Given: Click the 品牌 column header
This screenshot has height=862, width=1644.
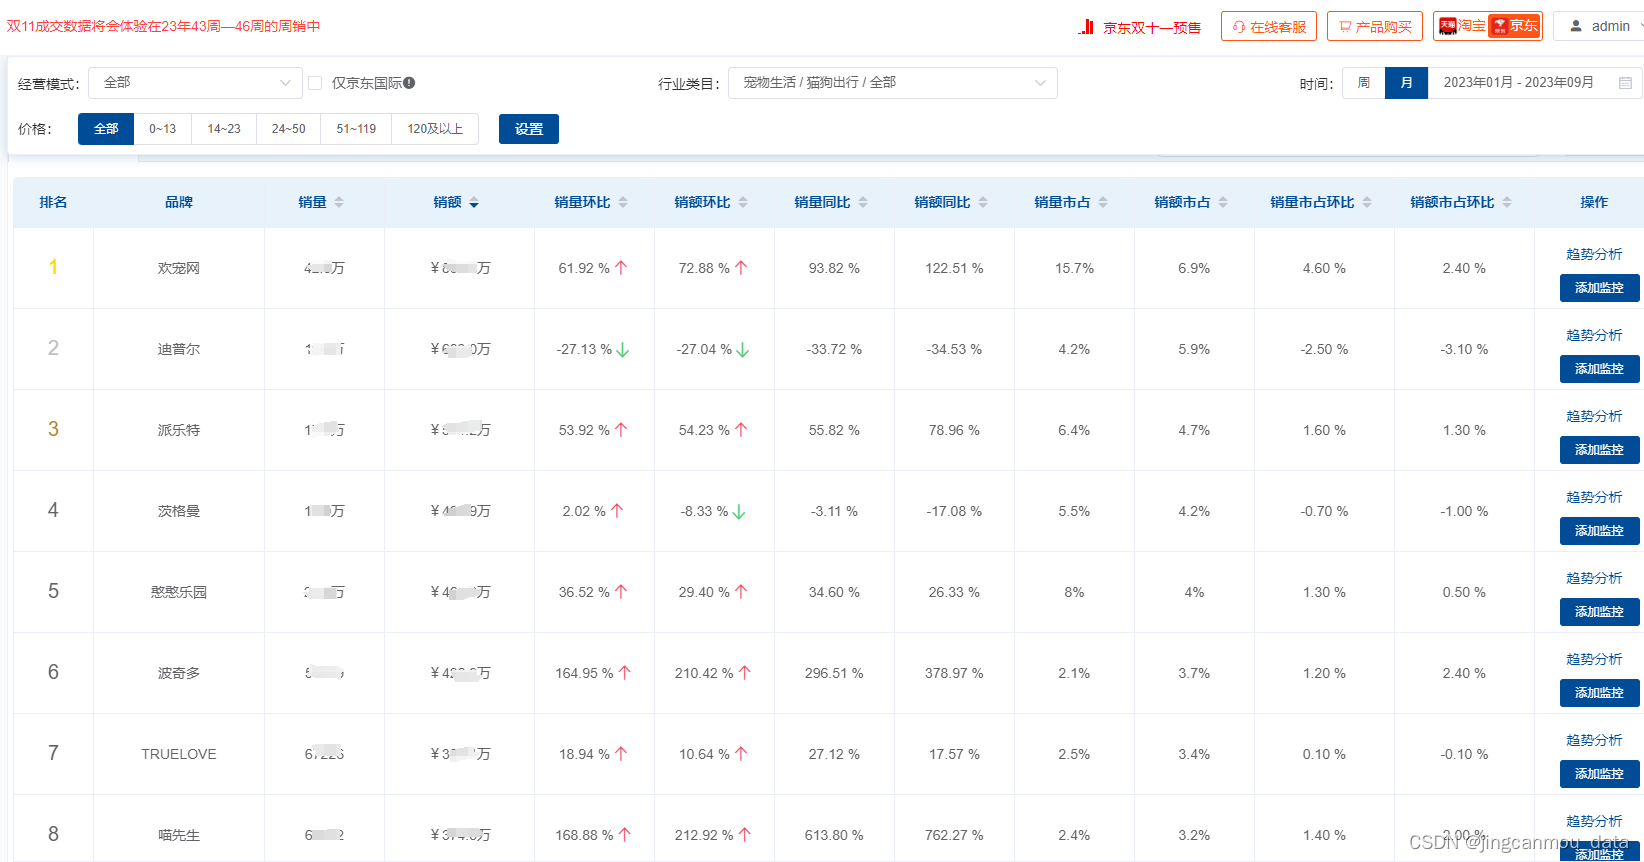Looking at the screenshot, I should pyautogui.click(x=179, y=202).
